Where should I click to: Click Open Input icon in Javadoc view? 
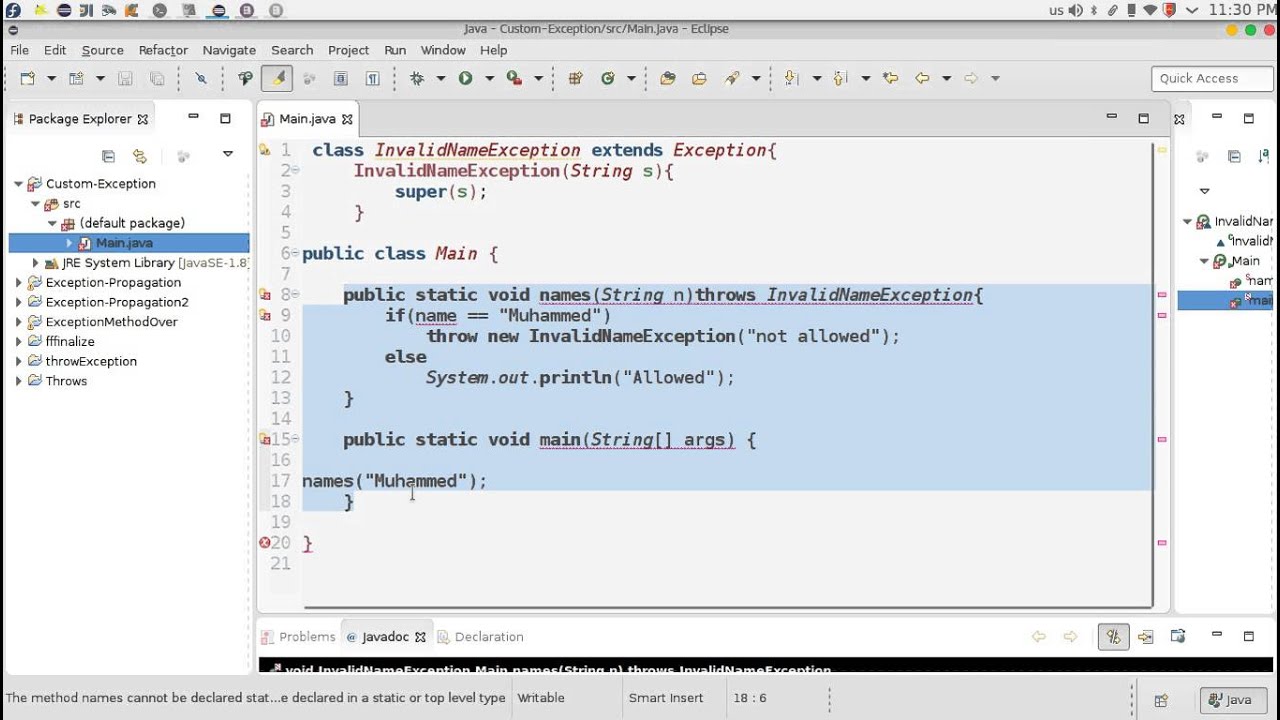tap(1146, 637)
